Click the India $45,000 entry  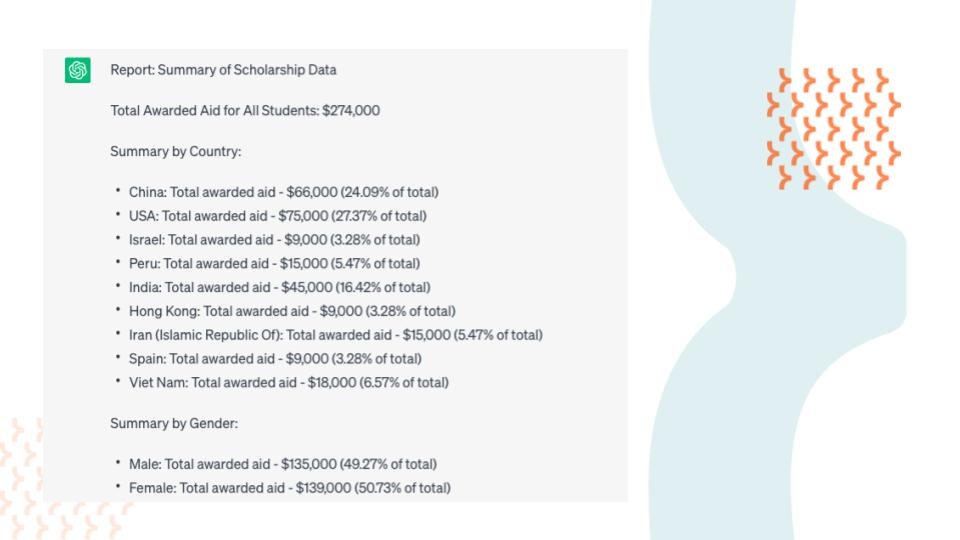(279, 287)
